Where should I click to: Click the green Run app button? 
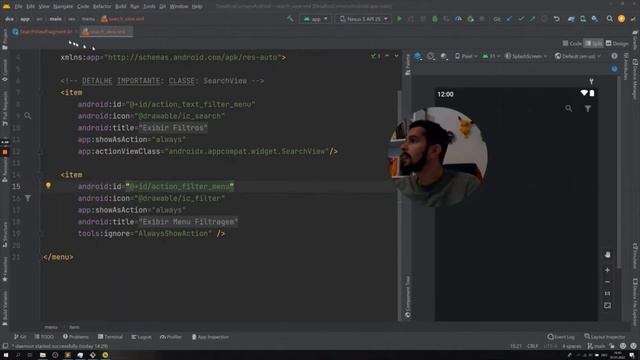point(399,19)
